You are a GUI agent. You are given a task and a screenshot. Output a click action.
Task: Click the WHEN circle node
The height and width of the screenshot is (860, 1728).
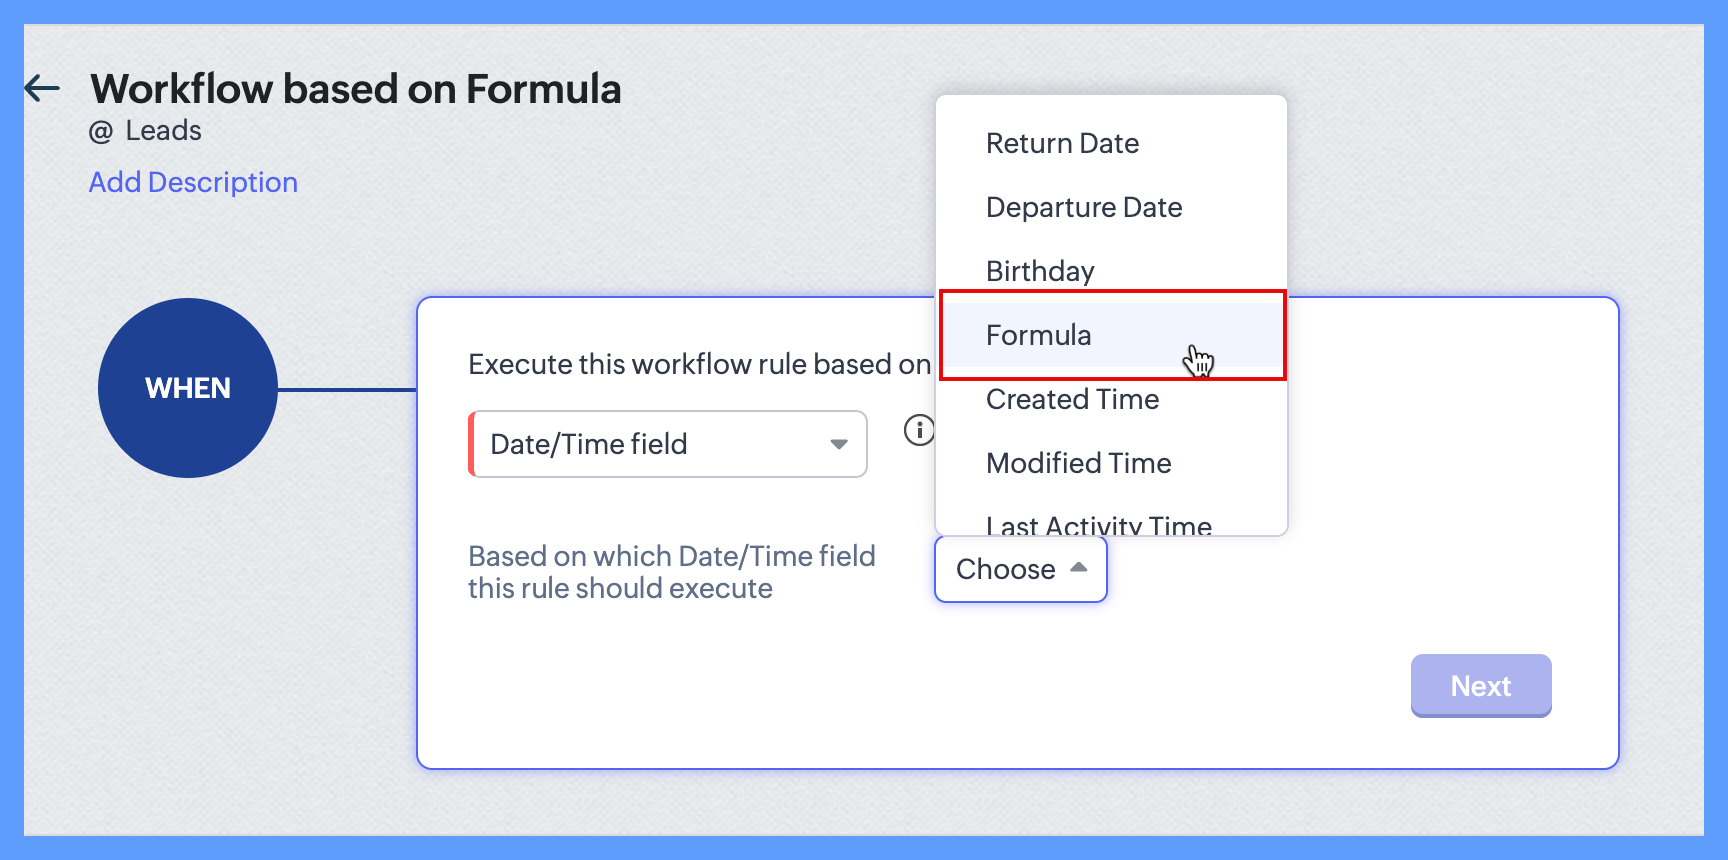pyautogui.click(x=188, y=388)
